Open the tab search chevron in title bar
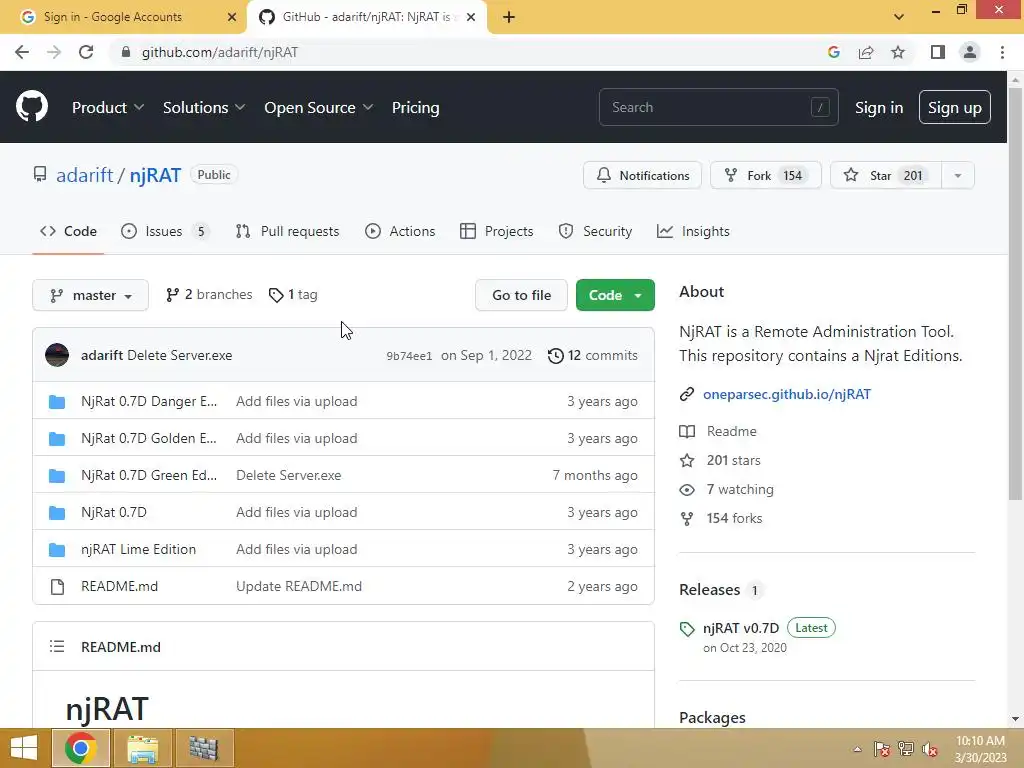1024x768 pixels. click(899, 17)
